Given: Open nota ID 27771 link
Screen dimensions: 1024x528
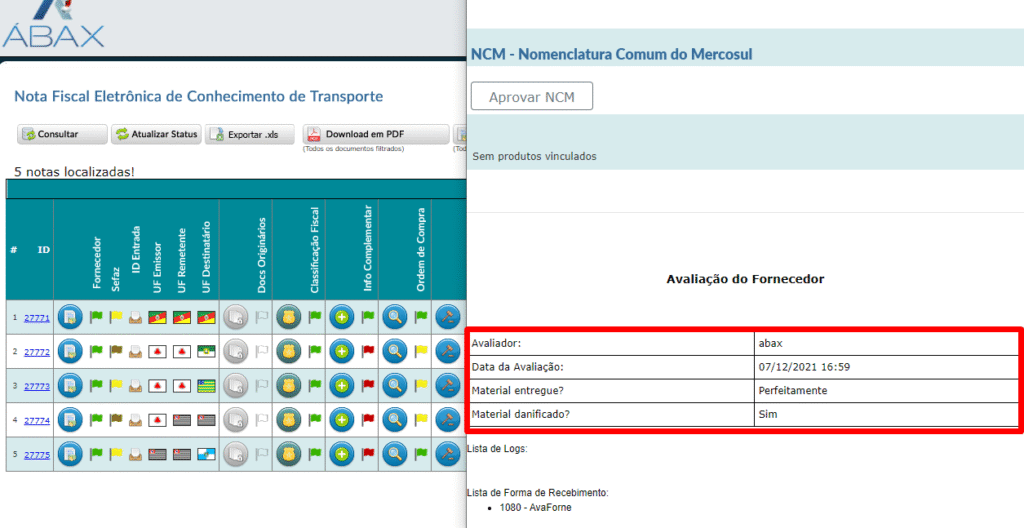Looking at the screenshot, I should (36, 318).
